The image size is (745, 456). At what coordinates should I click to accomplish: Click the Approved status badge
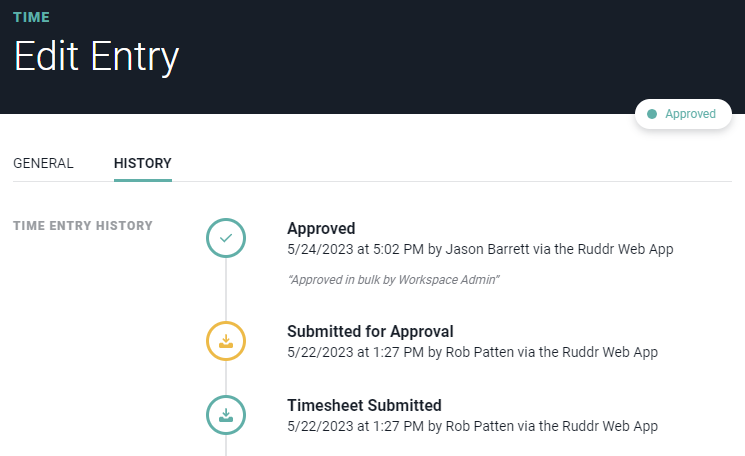coord(683,114)
